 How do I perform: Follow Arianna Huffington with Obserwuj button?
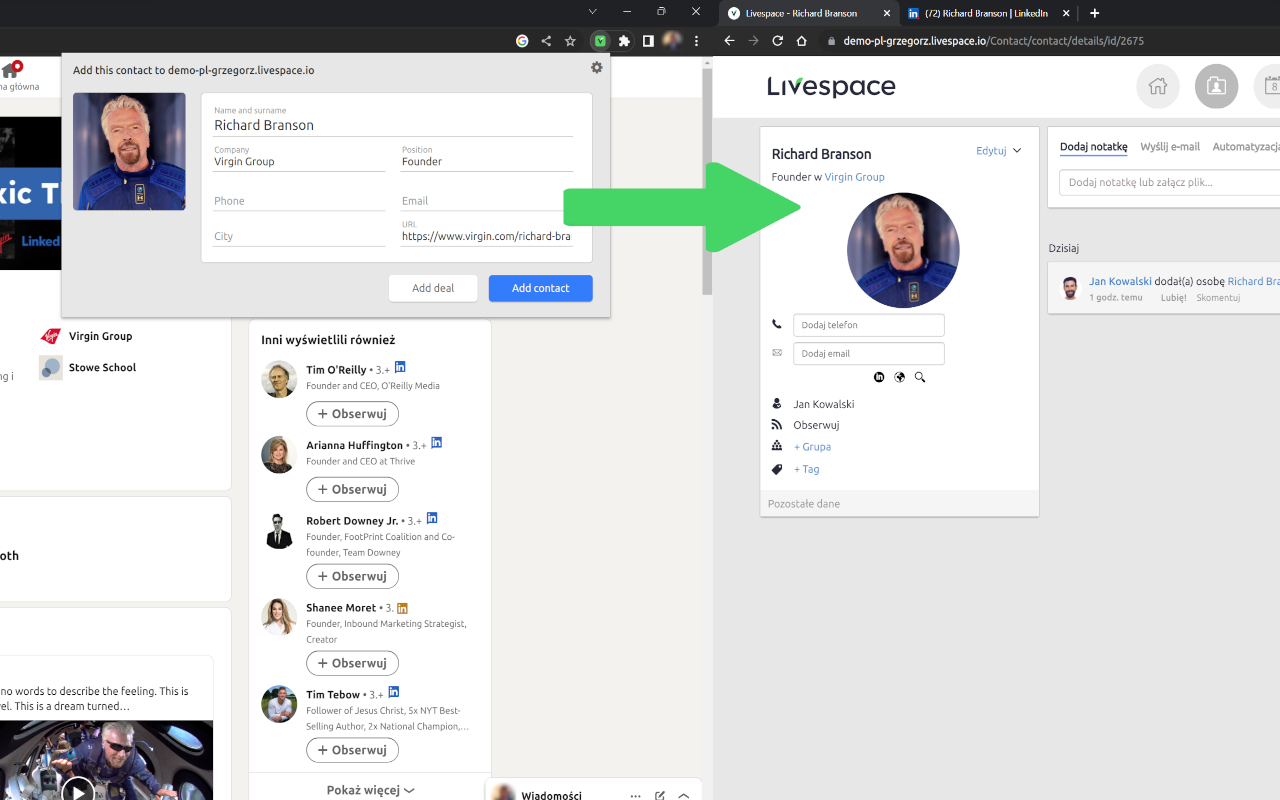click(x=352, y=489)
